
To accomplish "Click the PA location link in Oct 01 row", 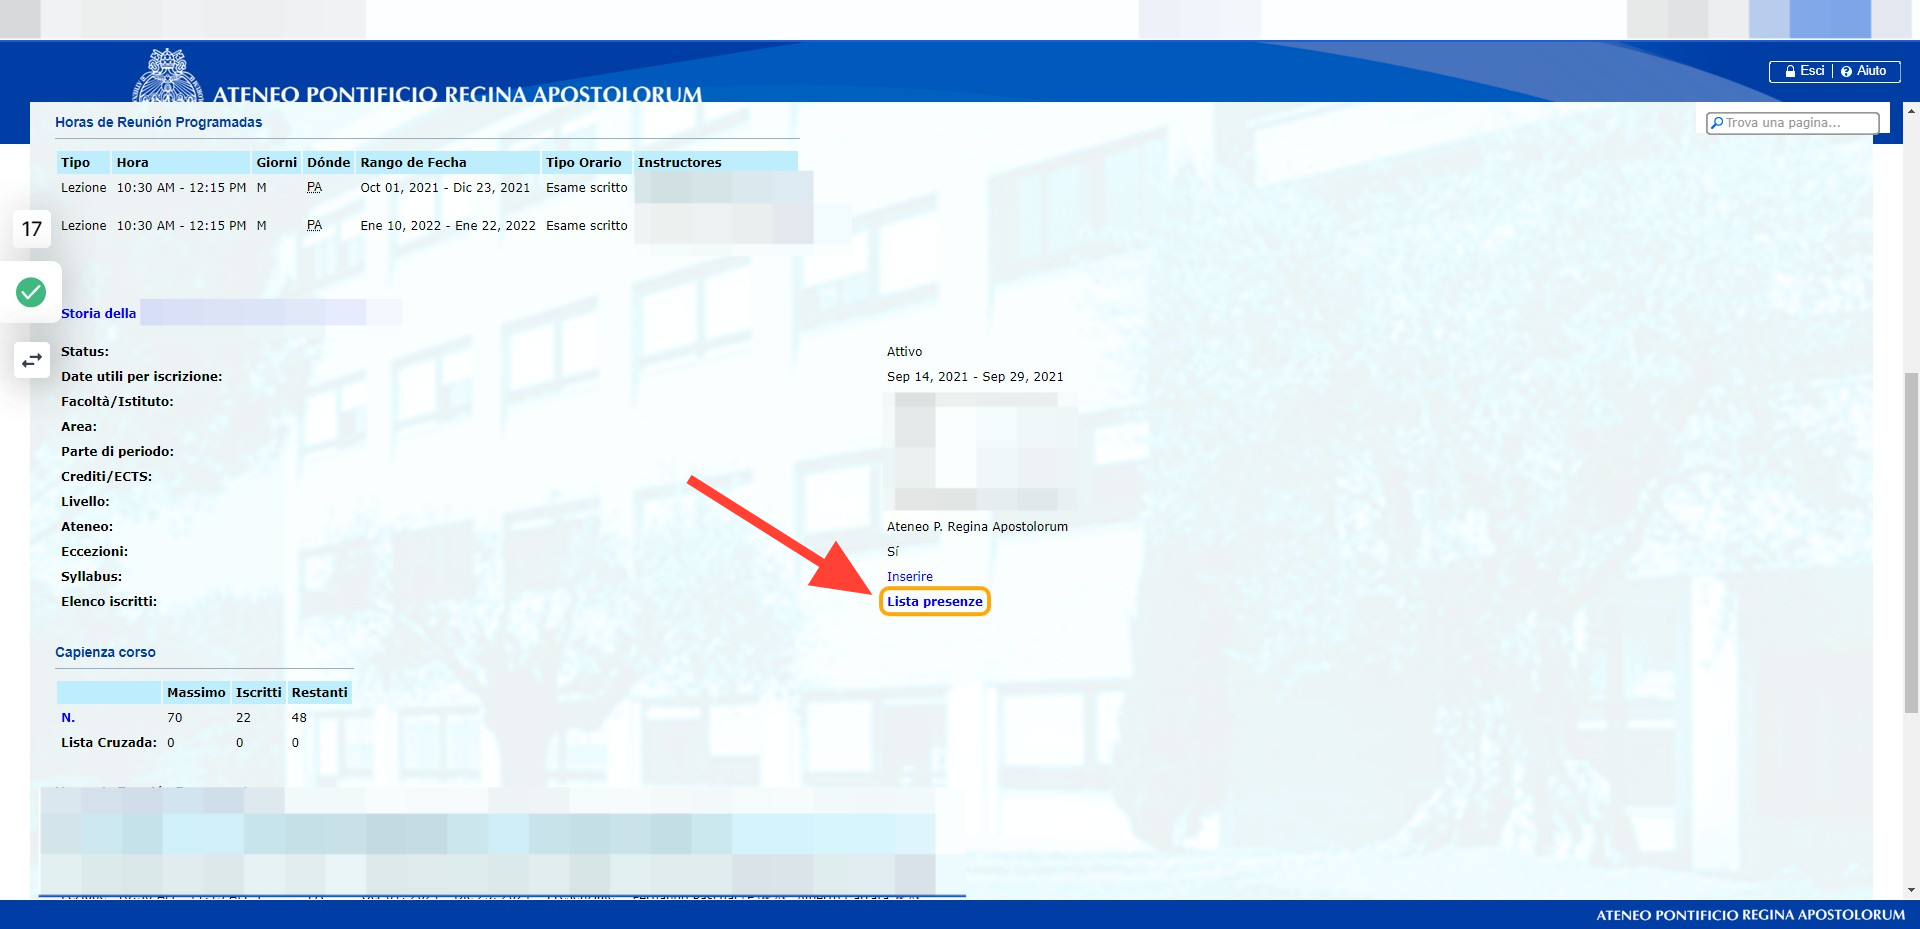I will 314,188.
